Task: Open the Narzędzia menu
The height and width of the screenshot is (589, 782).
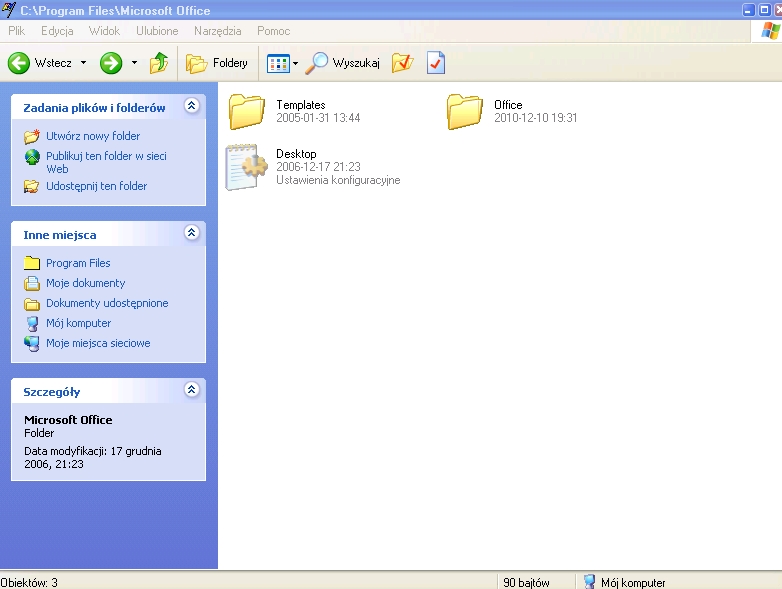Action: (x=217, y=31)
